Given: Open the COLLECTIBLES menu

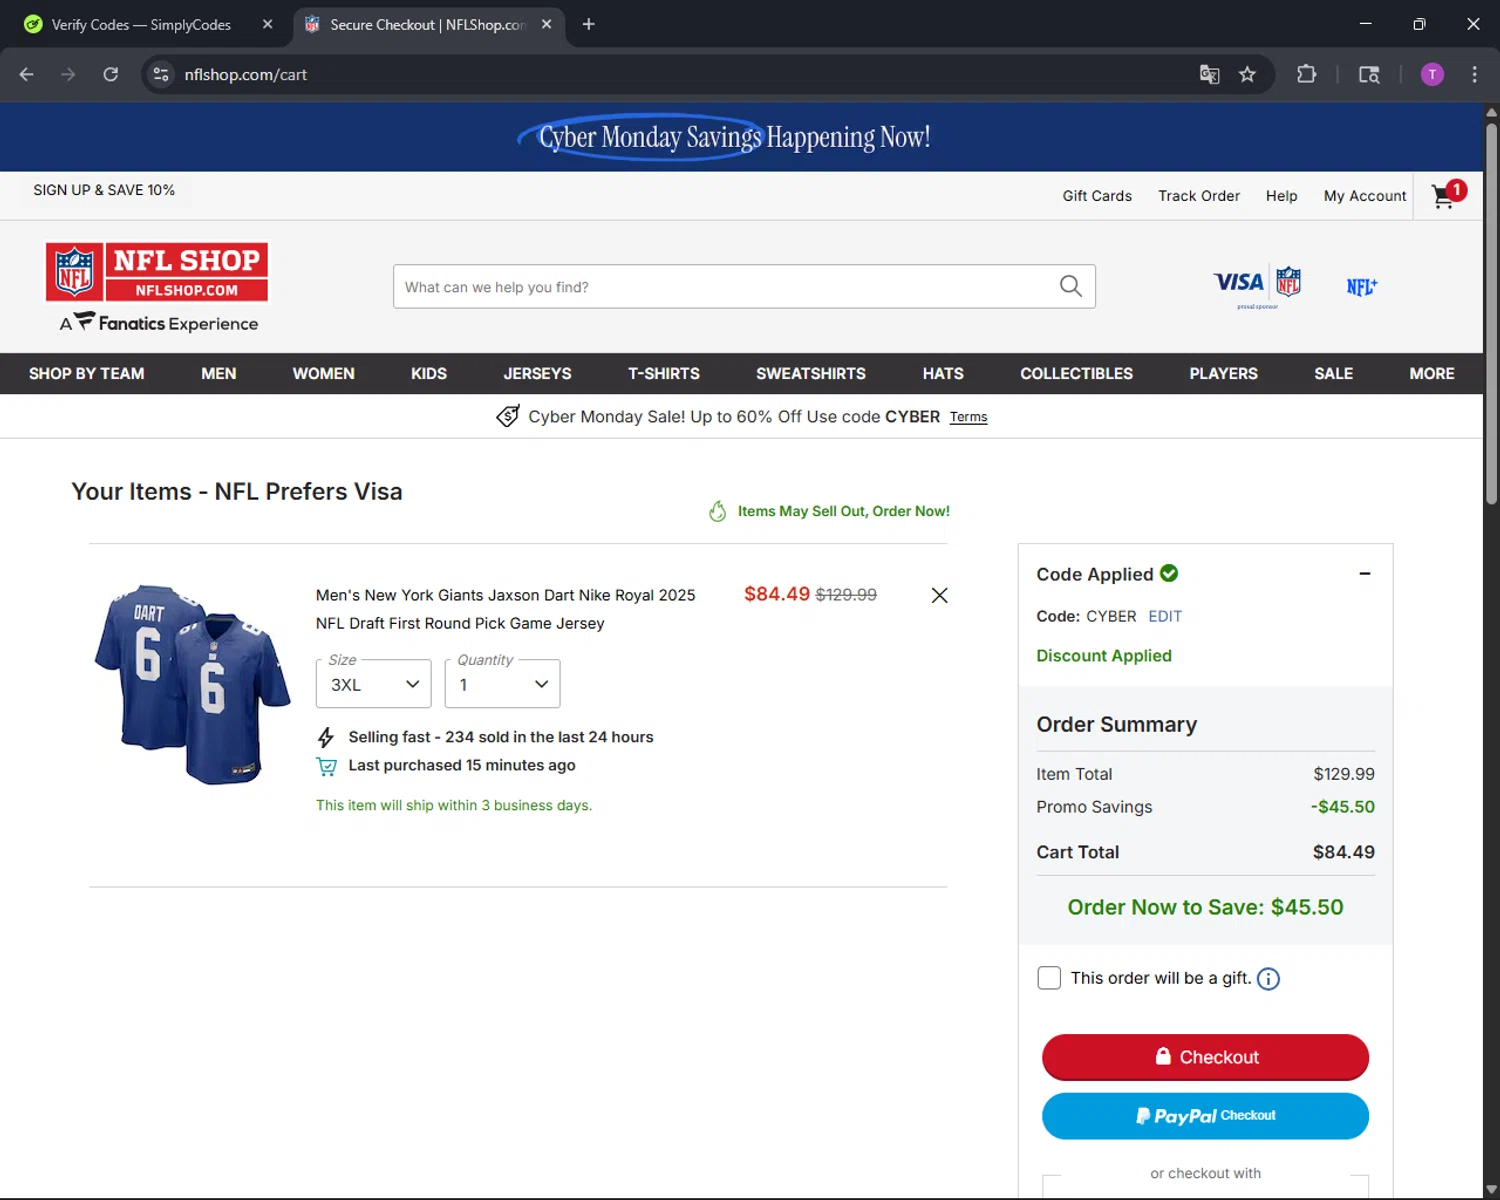Looking at the screenshot, I should click(x=1077, y=374).
